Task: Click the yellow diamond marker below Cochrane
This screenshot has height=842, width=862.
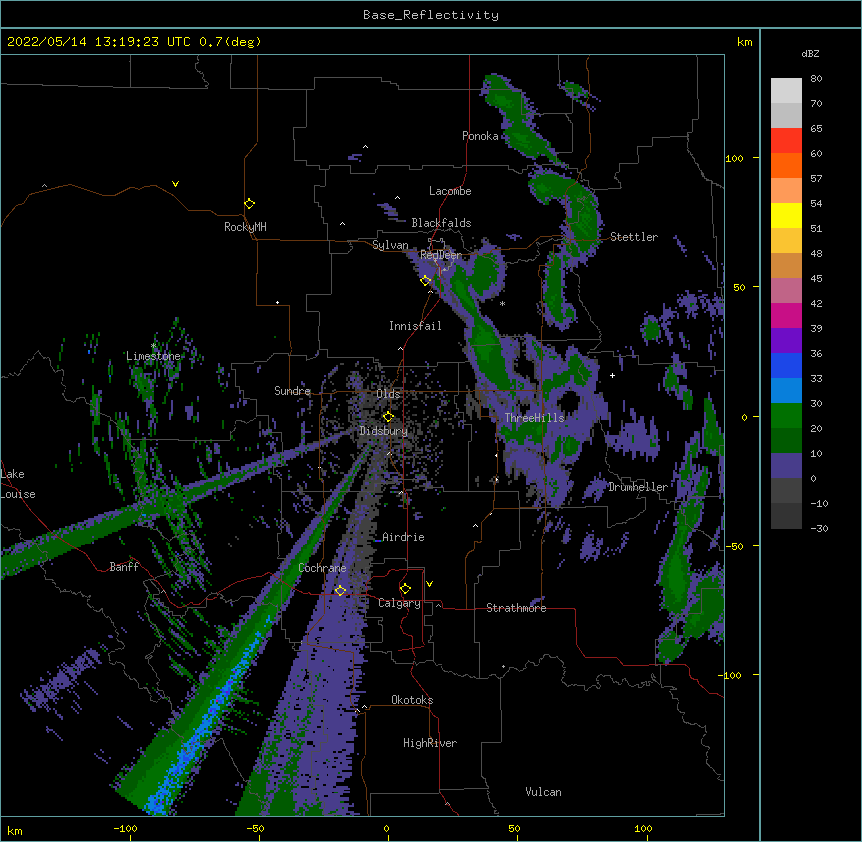Action: tap(340, 591)
